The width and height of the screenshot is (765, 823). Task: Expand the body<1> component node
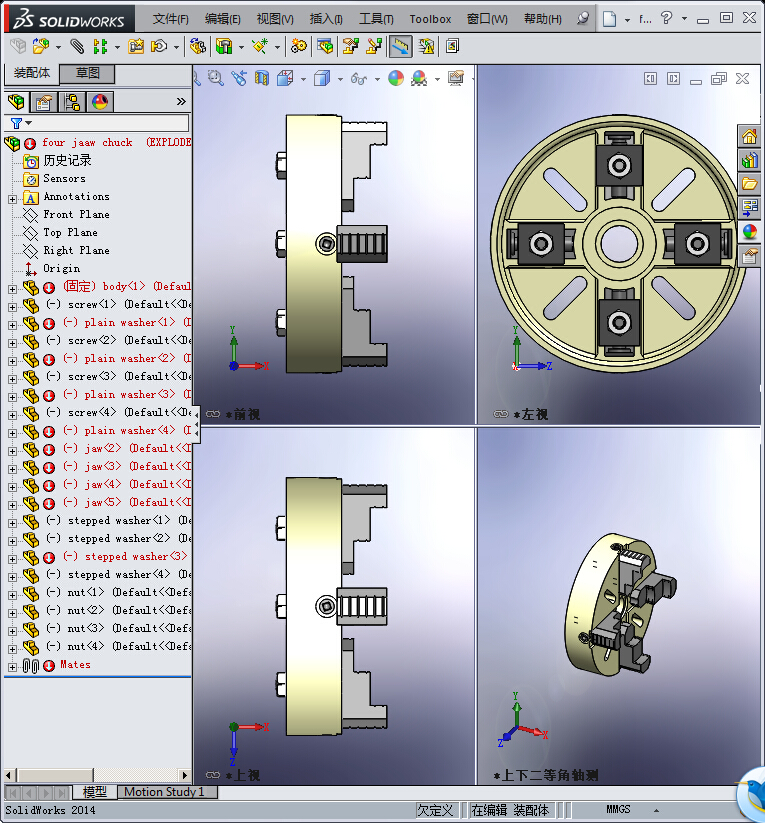point(12,287)
